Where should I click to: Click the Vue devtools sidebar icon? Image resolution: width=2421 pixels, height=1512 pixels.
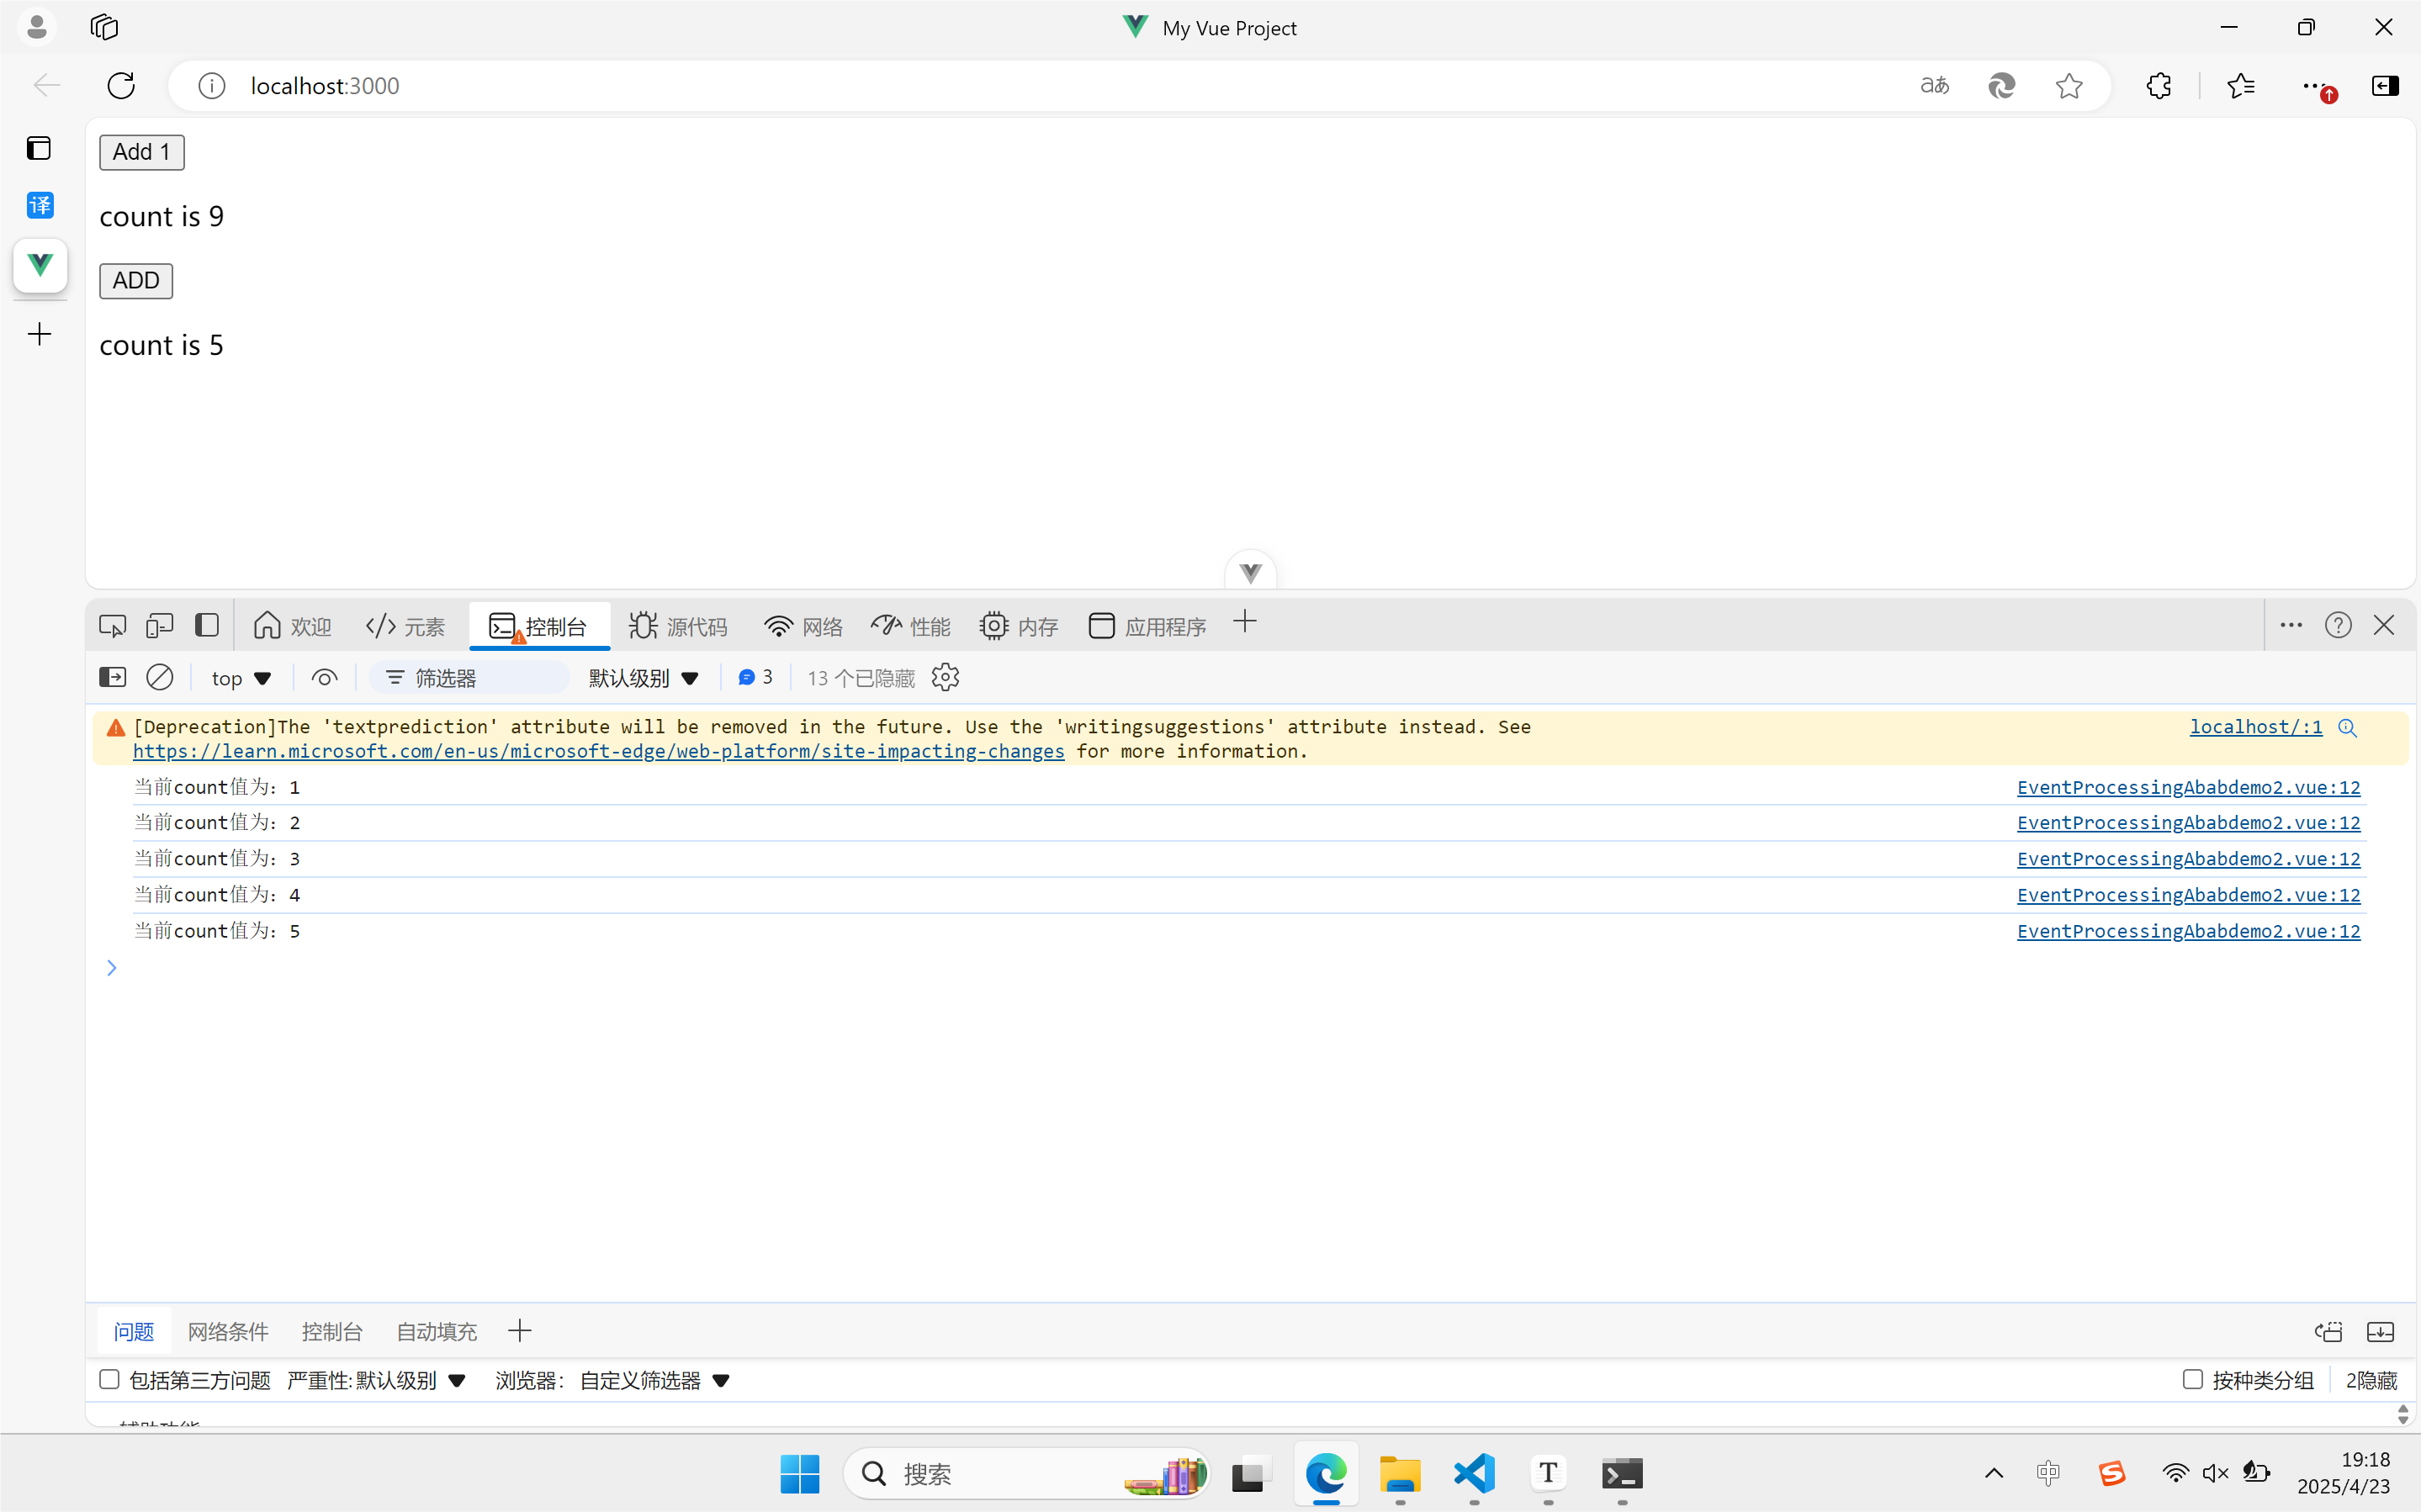40,265
